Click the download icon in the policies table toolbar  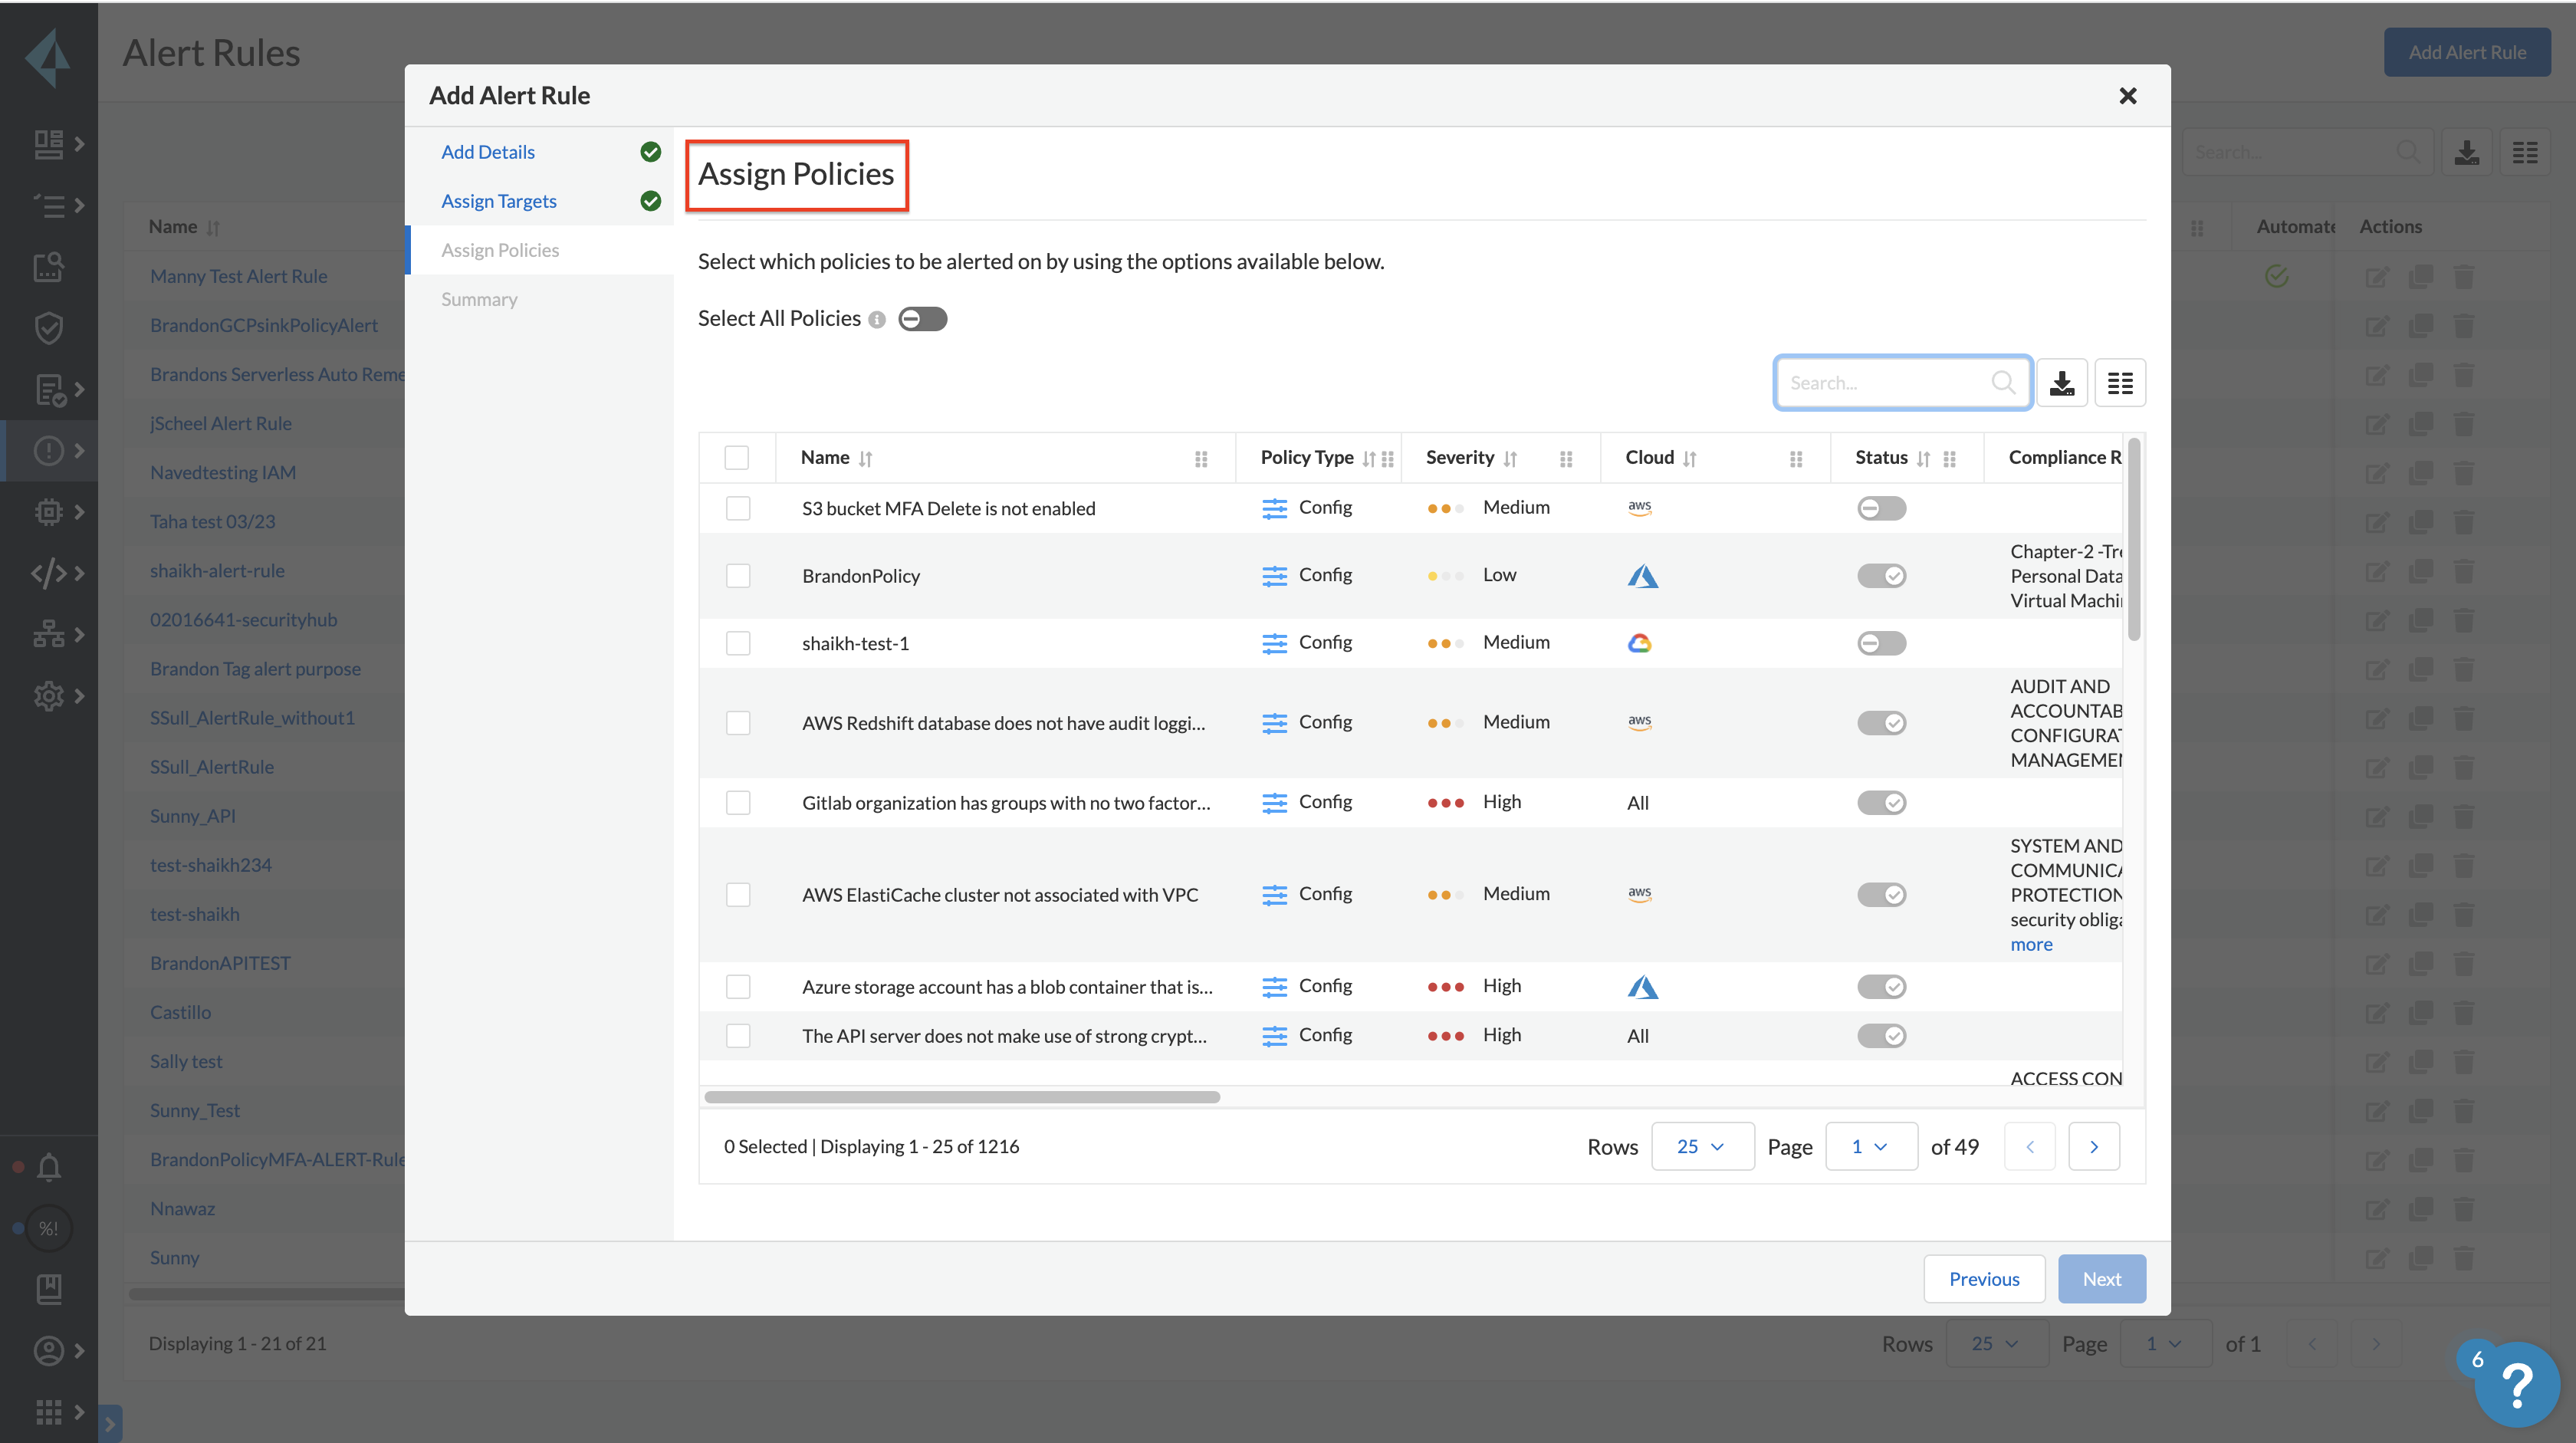point(2061,383)
